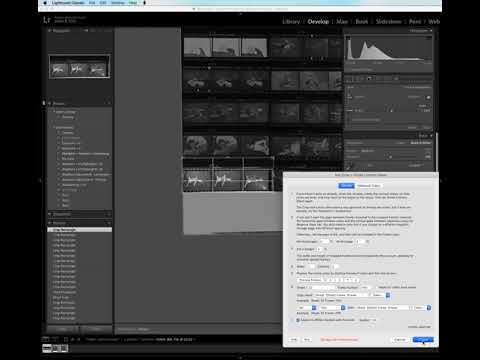480x360 pixels.
Task: Hide the top module picker arrow
Action: pos(240,14)
